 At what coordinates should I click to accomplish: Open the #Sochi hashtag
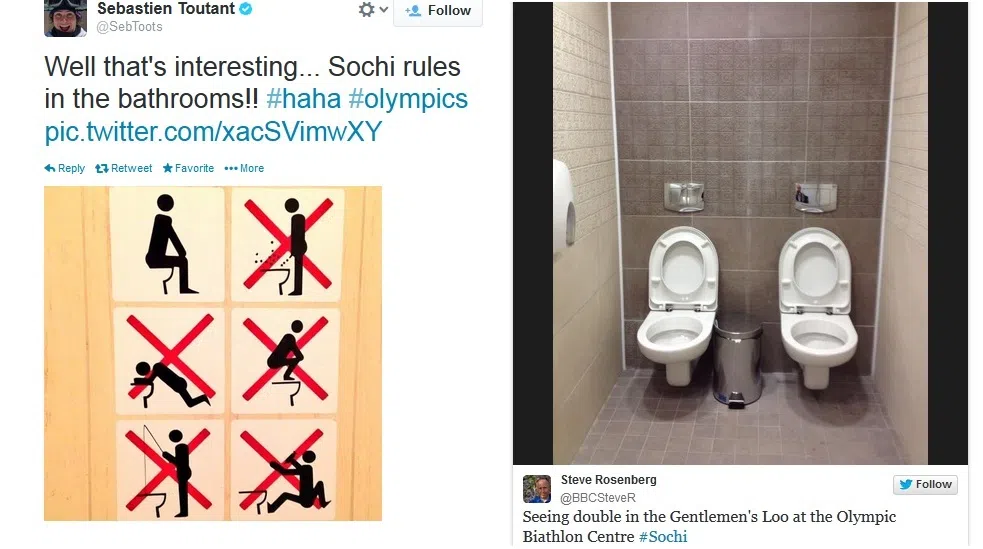663,537
